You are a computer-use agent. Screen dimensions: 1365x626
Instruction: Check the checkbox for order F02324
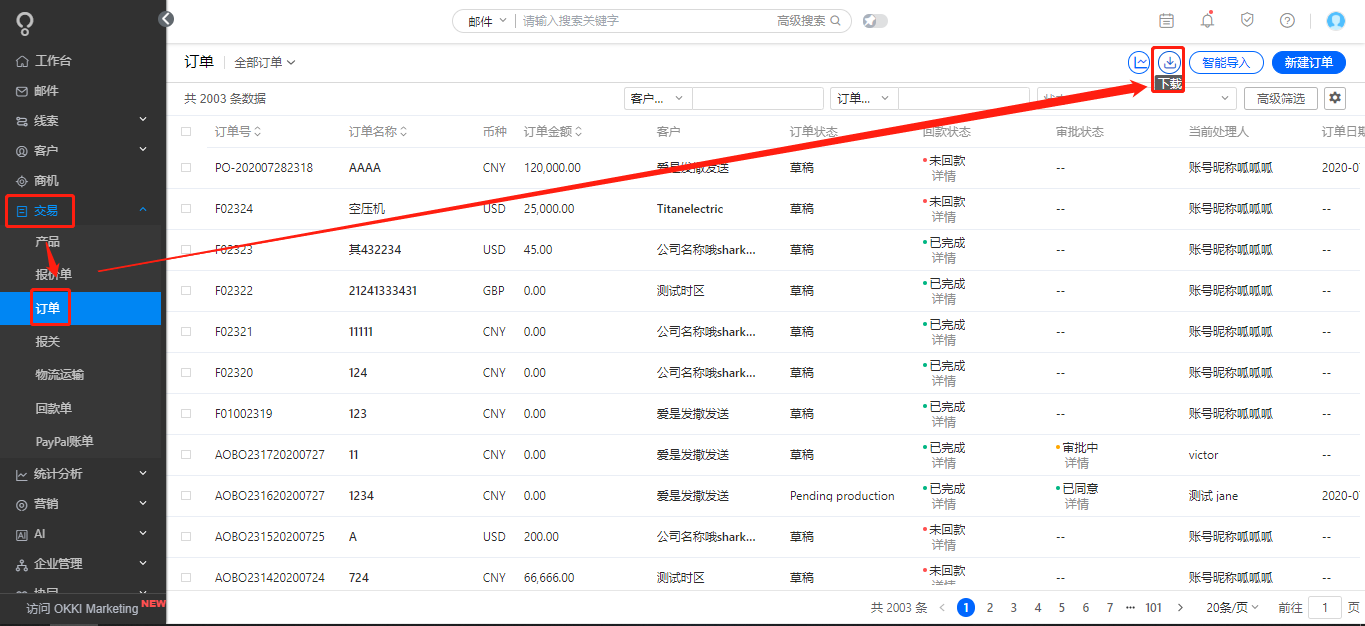[185, 208]
